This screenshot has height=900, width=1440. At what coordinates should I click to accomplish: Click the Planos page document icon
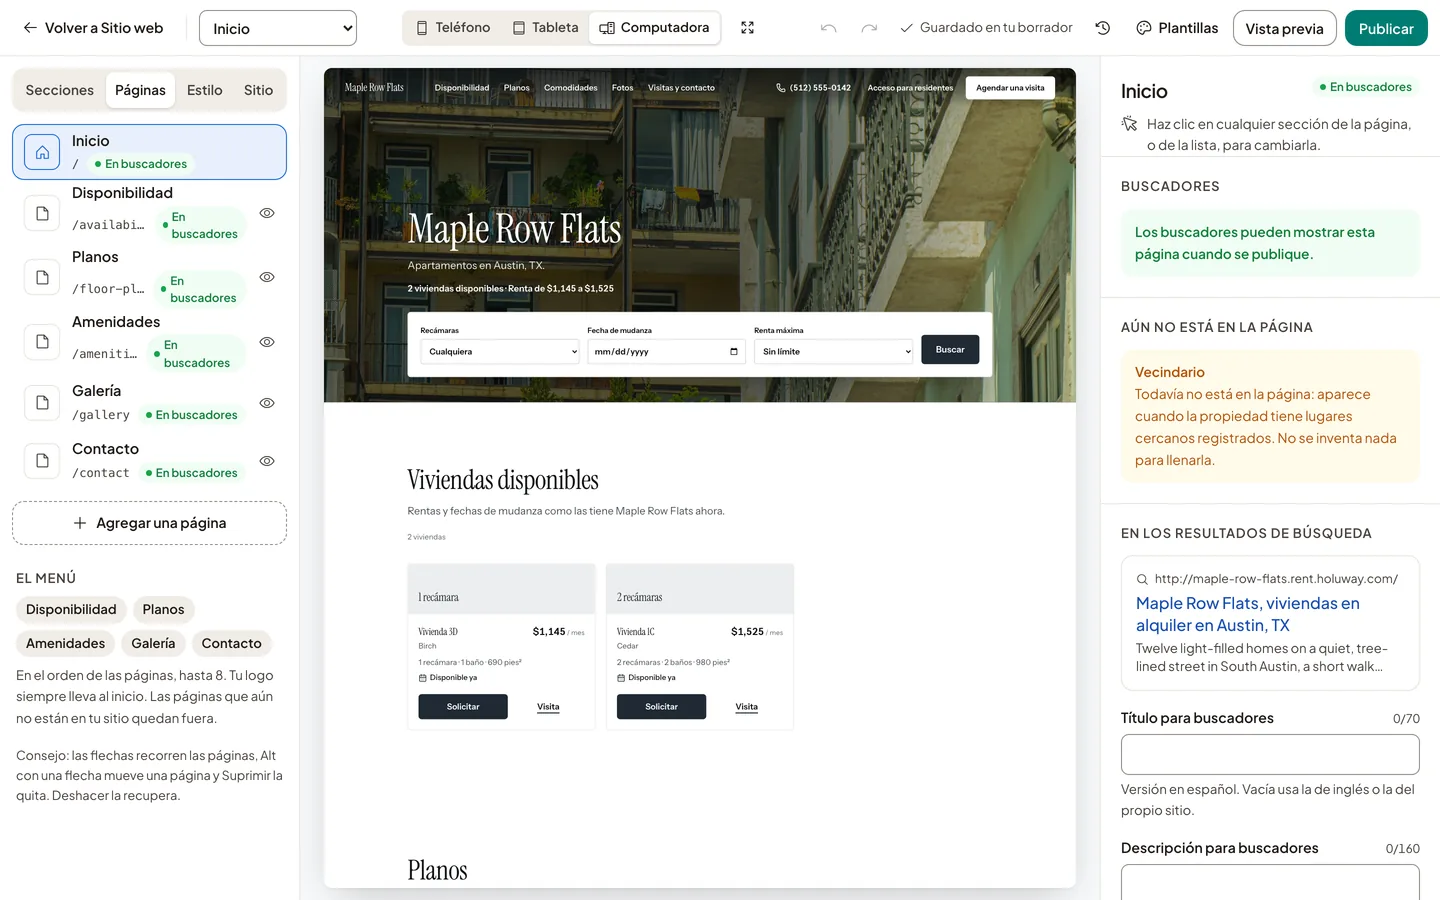tap(42, 277)
